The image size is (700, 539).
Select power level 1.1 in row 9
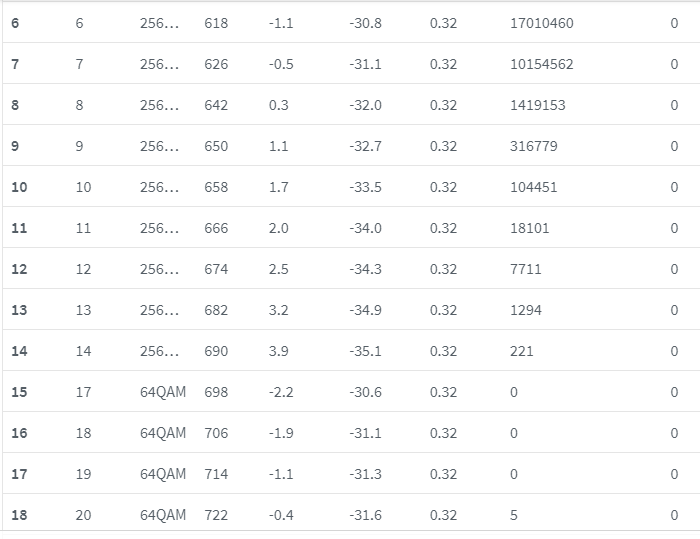tap(279, 146)
